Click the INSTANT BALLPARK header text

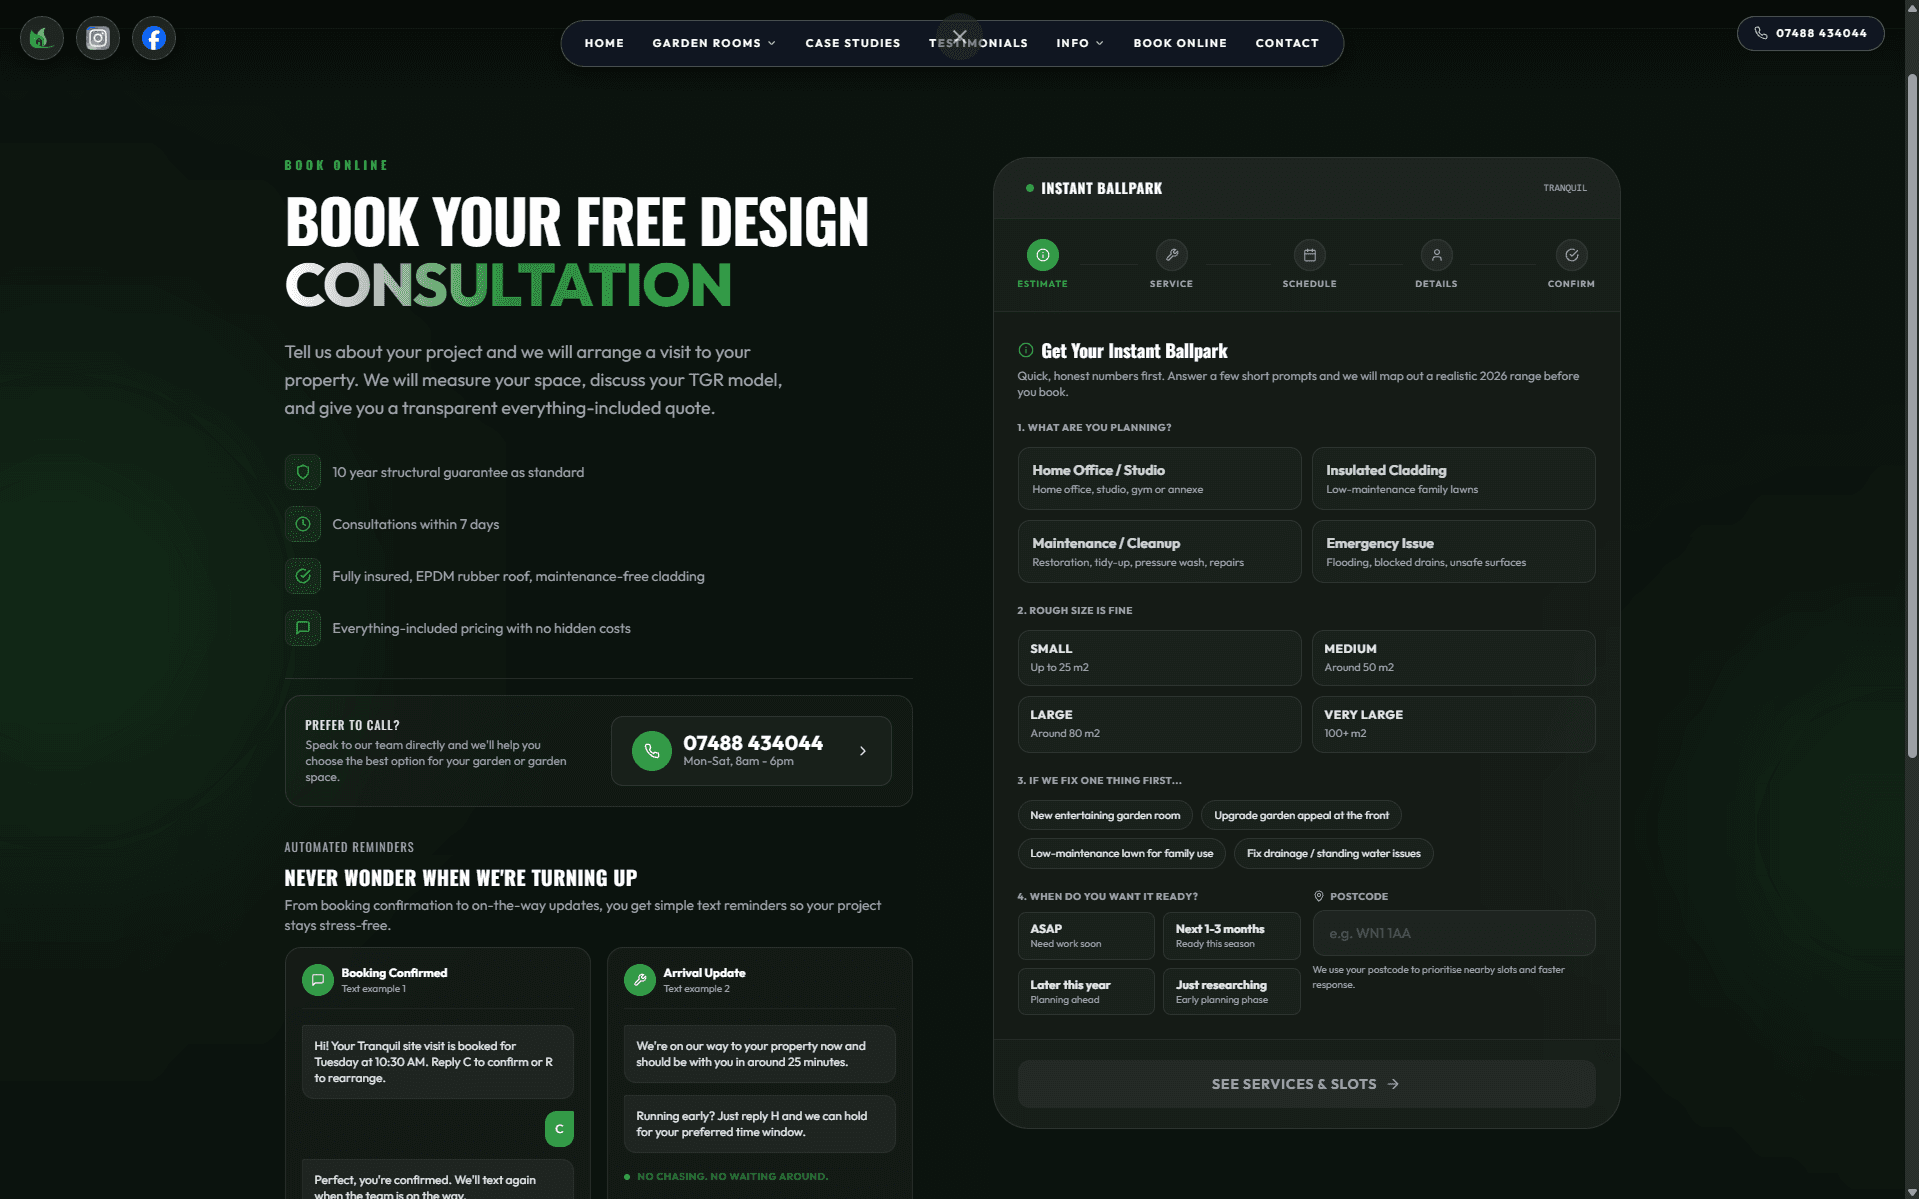(x=1101, y=188)
